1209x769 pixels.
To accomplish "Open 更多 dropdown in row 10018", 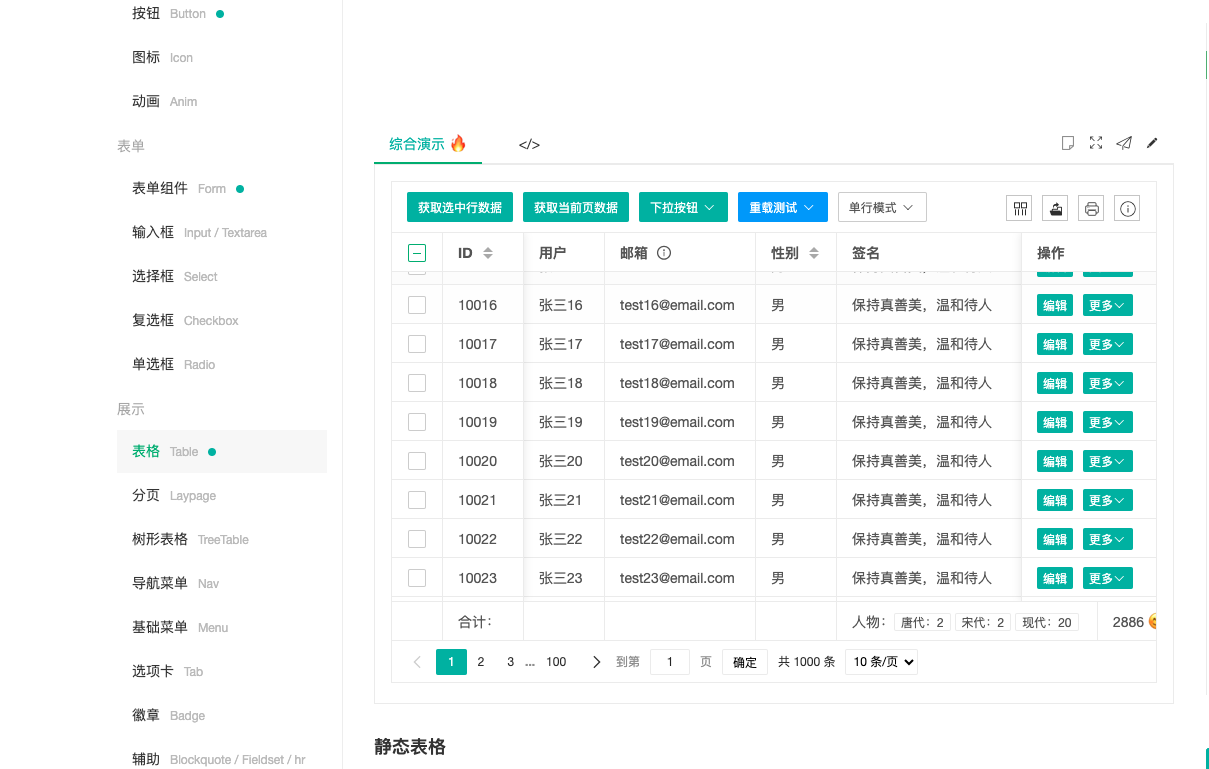I will coord(1108,383).
